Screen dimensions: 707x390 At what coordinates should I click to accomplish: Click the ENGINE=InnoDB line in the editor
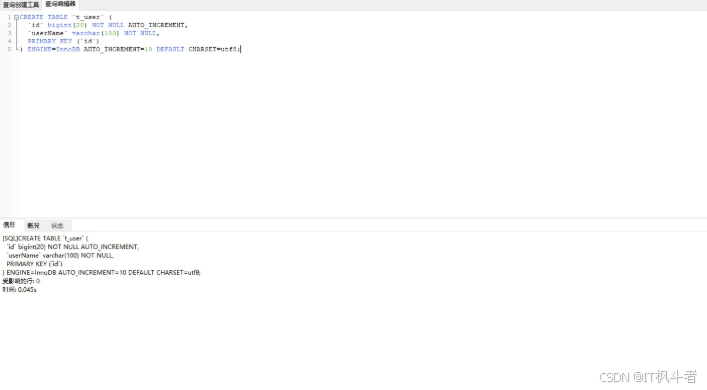point(130,49)
